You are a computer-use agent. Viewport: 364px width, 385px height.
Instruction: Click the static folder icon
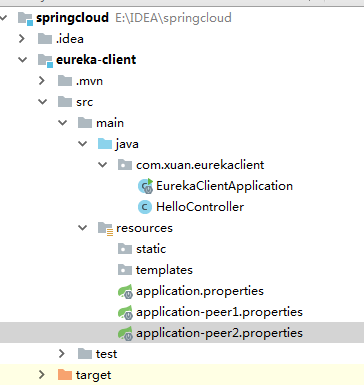(125, 249)
